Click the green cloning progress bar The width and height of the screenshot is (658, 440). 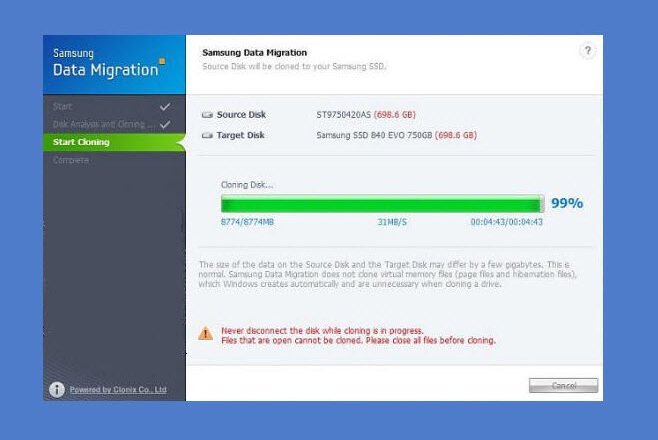click(x=383, y=204)
